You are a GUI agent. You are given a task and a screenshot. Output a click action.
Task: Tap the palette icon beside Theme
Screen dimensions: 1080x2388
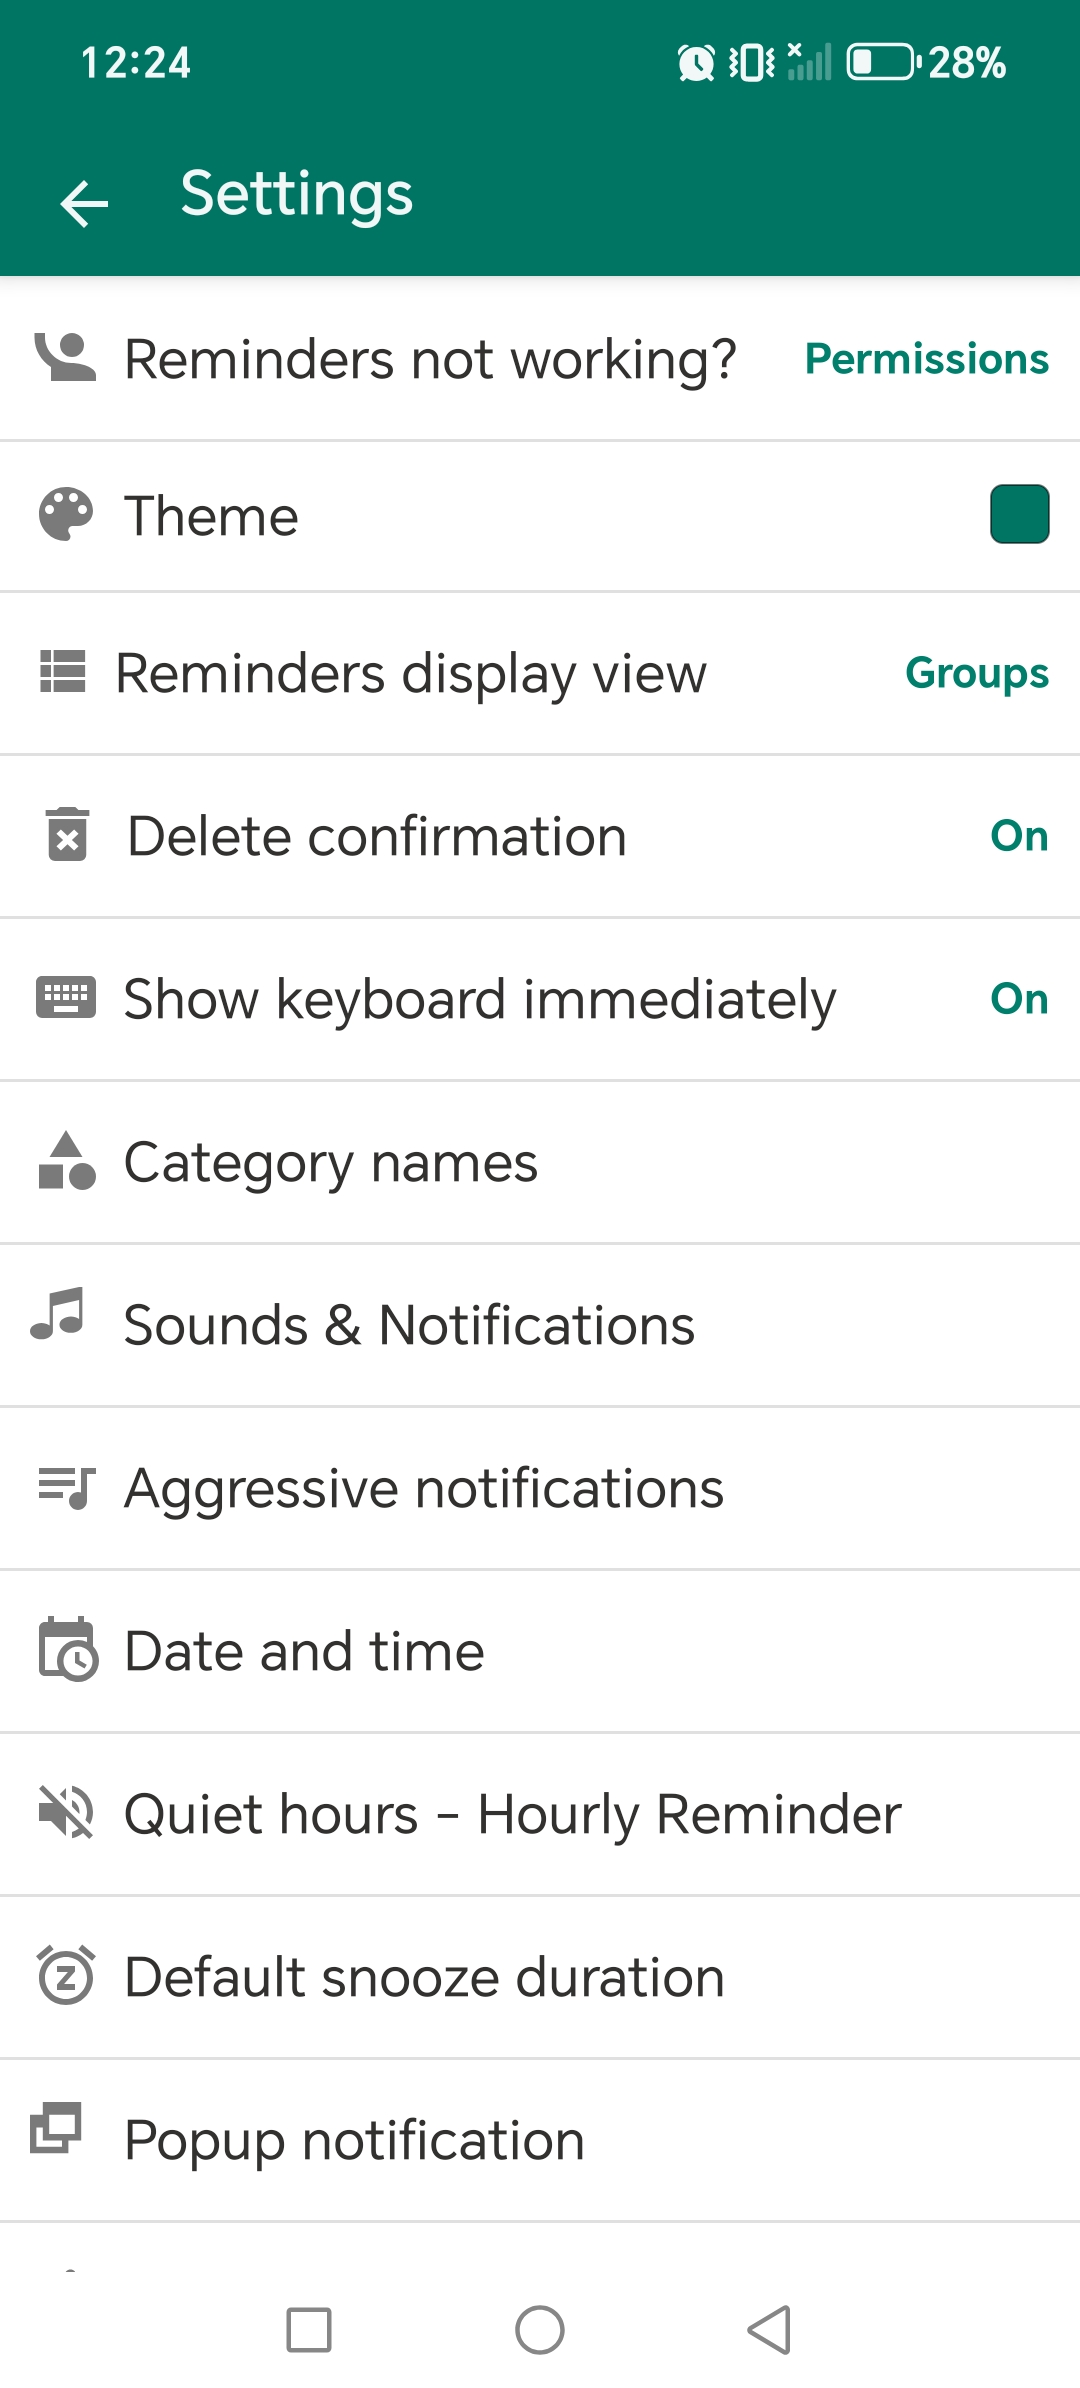coord(66,515)
